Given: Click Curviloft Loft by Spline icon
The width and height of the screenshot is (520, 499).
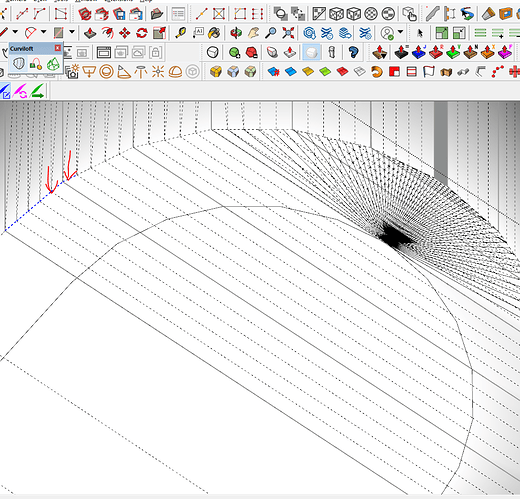Looking at the screenshot, I should tap(19, 63).
